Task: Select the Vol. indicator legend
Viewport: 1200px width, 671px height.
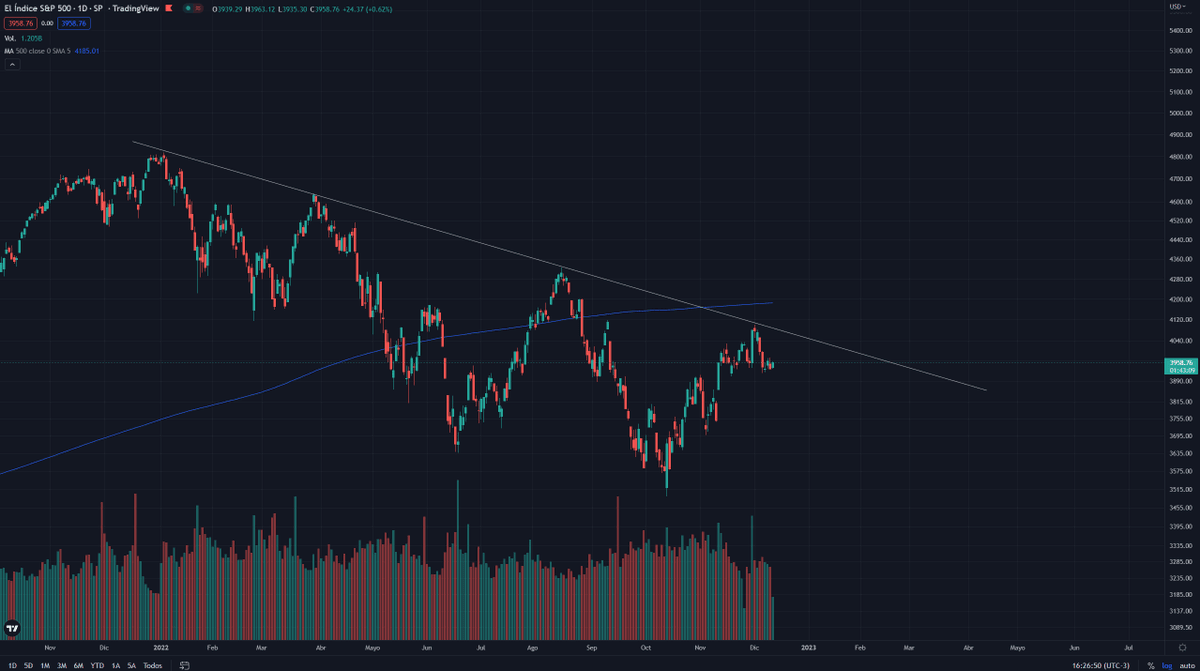Action: [10, 38]
